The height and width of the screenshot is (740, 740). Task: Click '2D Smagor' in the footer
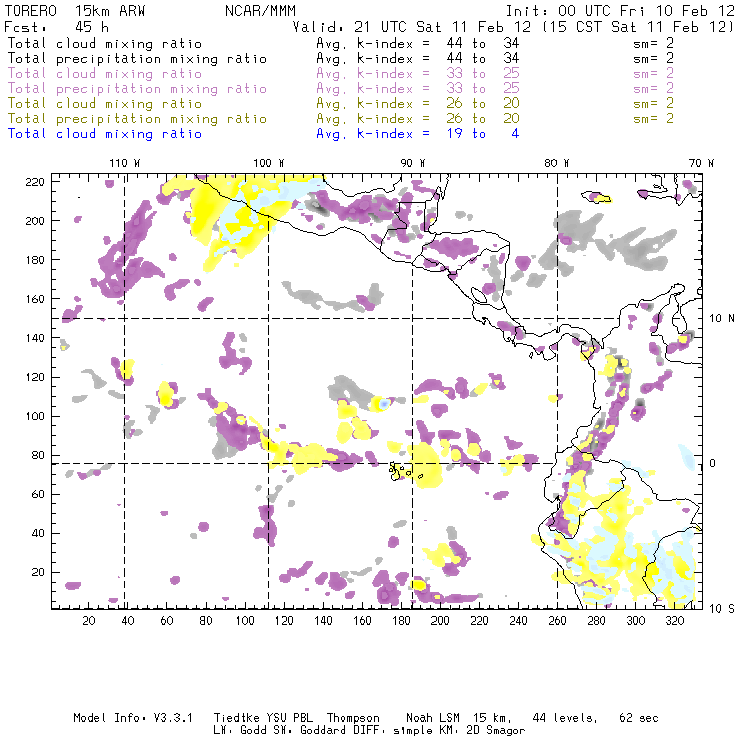496,730
